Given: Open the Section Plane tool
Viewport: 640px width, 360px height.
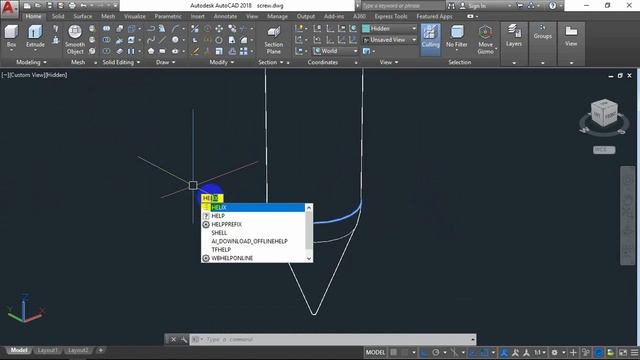Looking at the screenshot, I should click(x=273, y=40).
